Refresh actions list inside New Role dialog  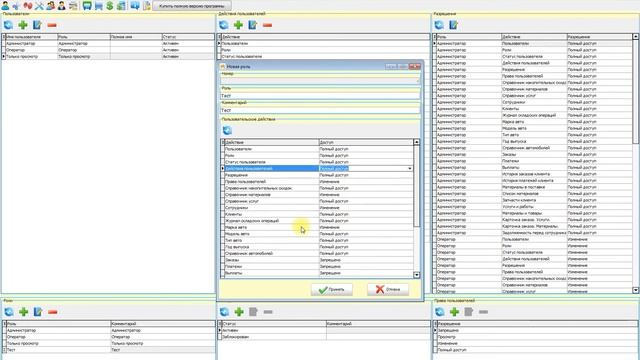[x=227, y=130]
